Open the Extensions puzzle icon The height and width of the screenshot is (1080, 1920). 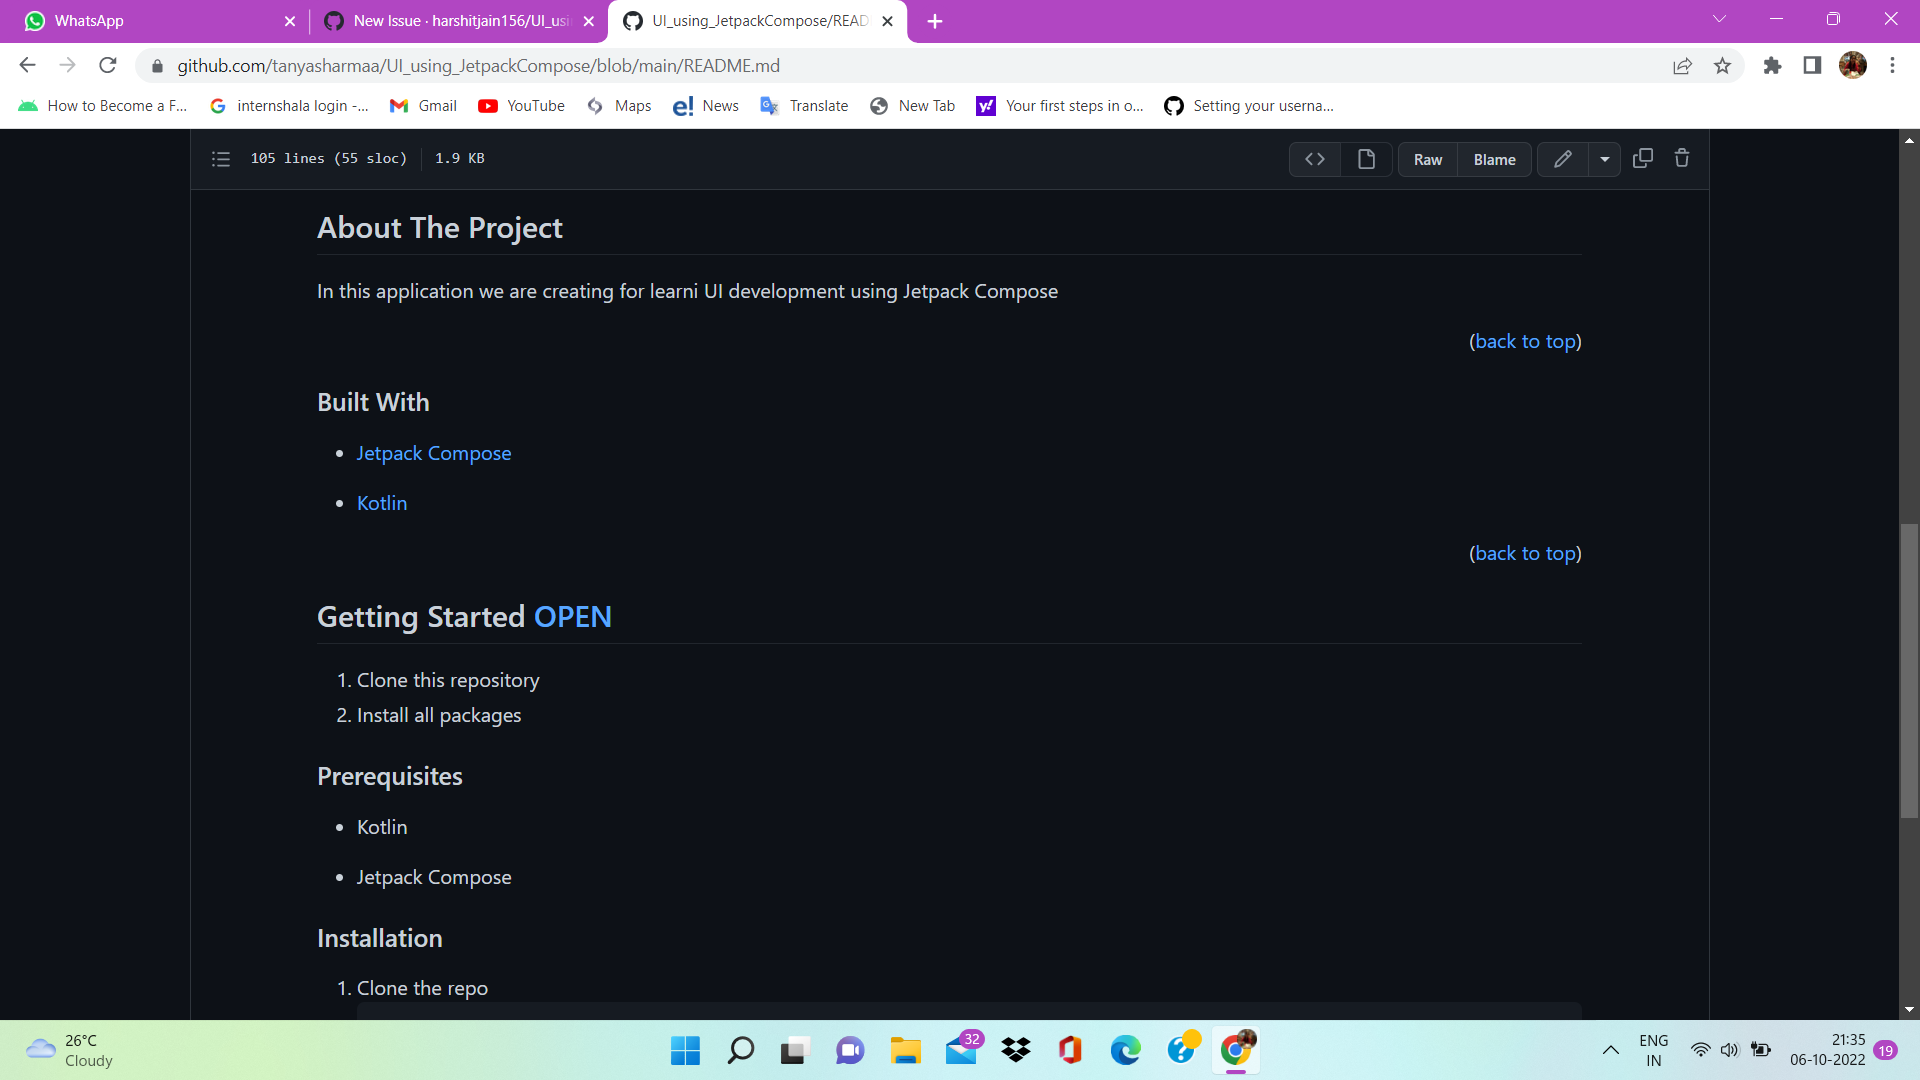click(x=1772, y=65)
